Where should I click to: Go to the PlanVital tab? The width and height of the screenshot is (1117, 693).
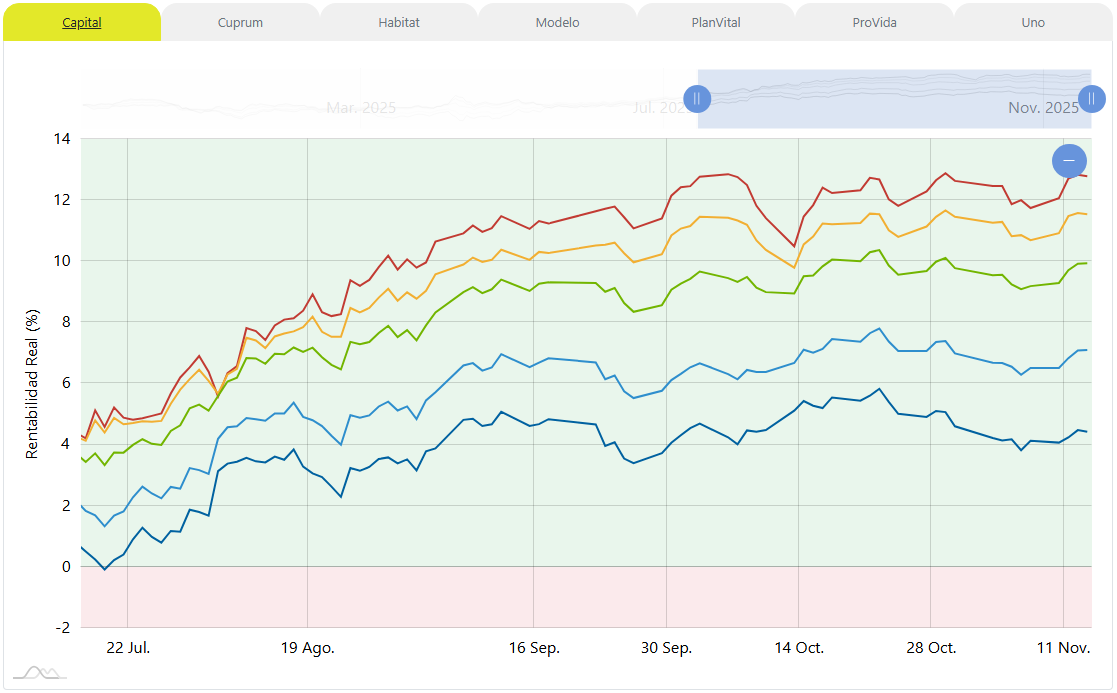click(716, 22)
